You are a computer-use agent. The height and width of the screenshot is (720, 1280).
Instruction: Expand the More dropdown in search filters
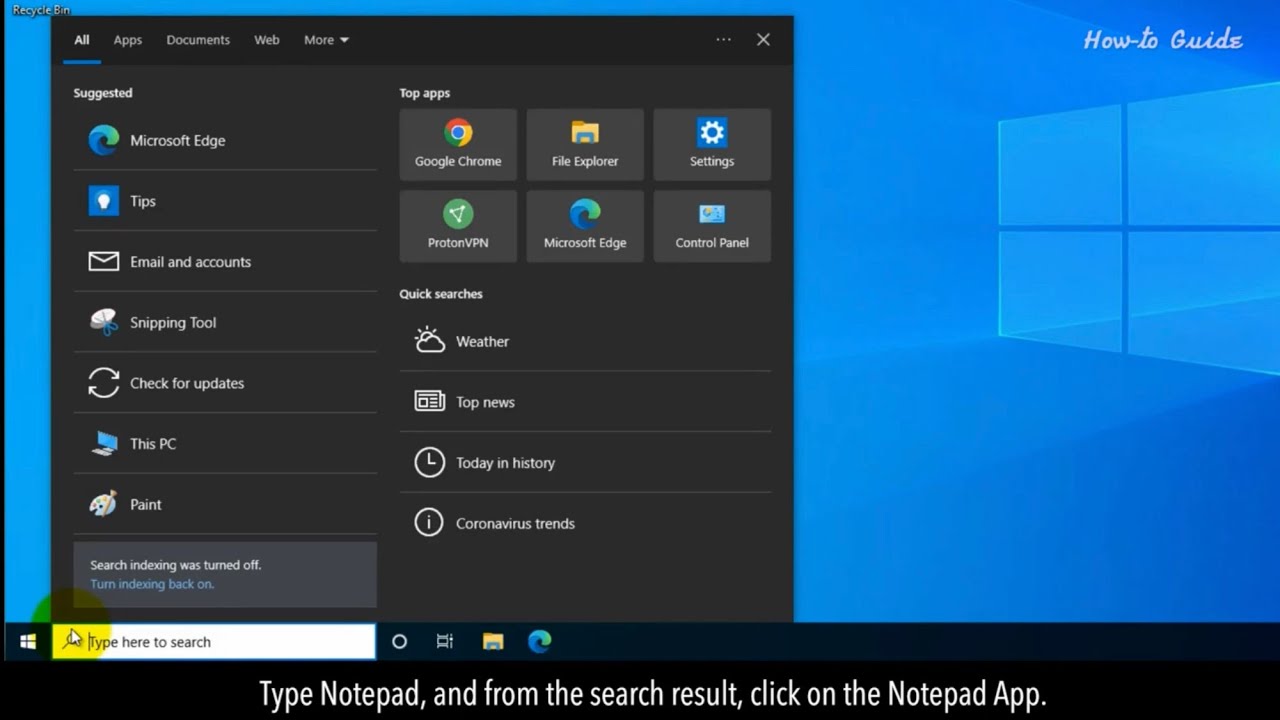click(326, 40)
